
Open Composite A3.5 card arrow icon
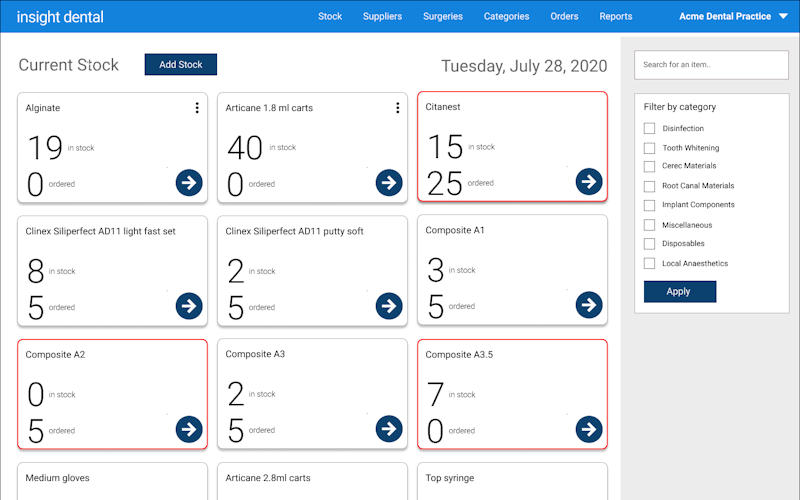[589, 429]
